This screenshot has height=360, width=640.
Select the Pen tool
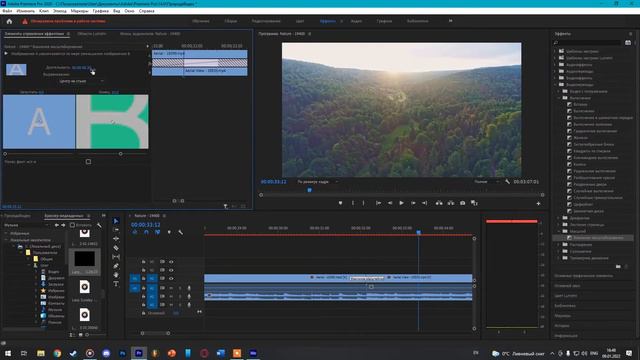116,266
